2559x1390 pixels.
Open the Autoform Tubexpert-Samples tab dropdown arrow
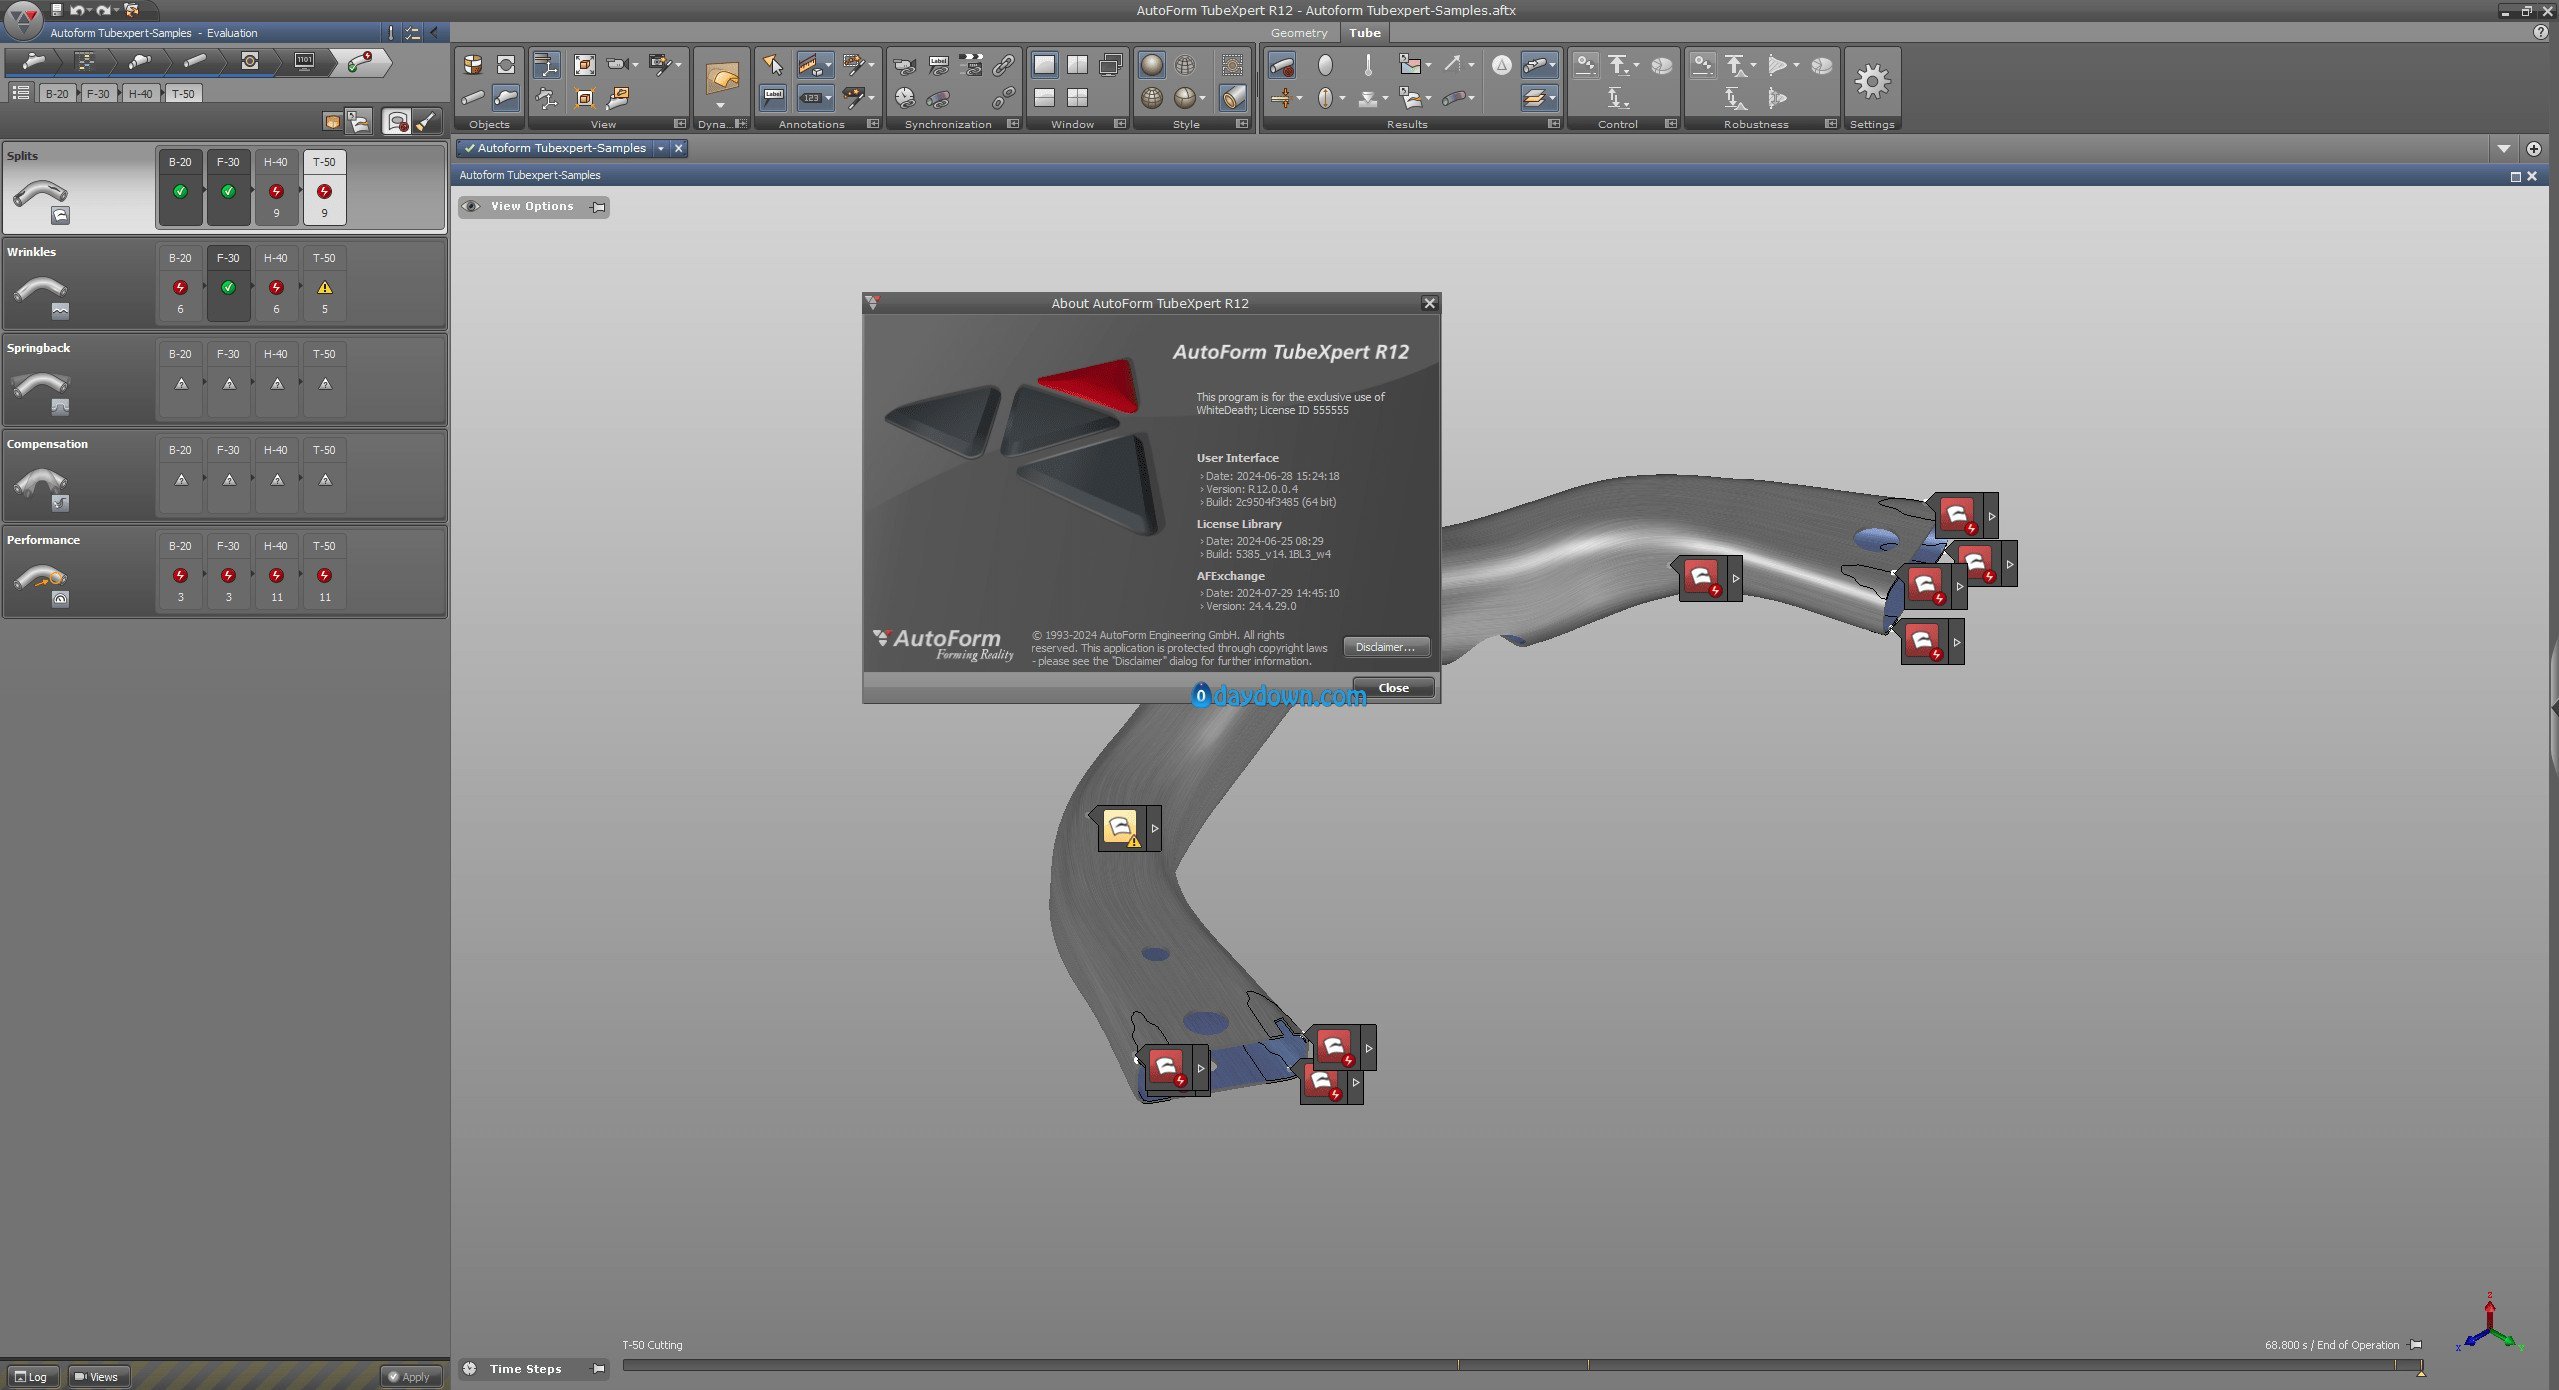[661, 148]
